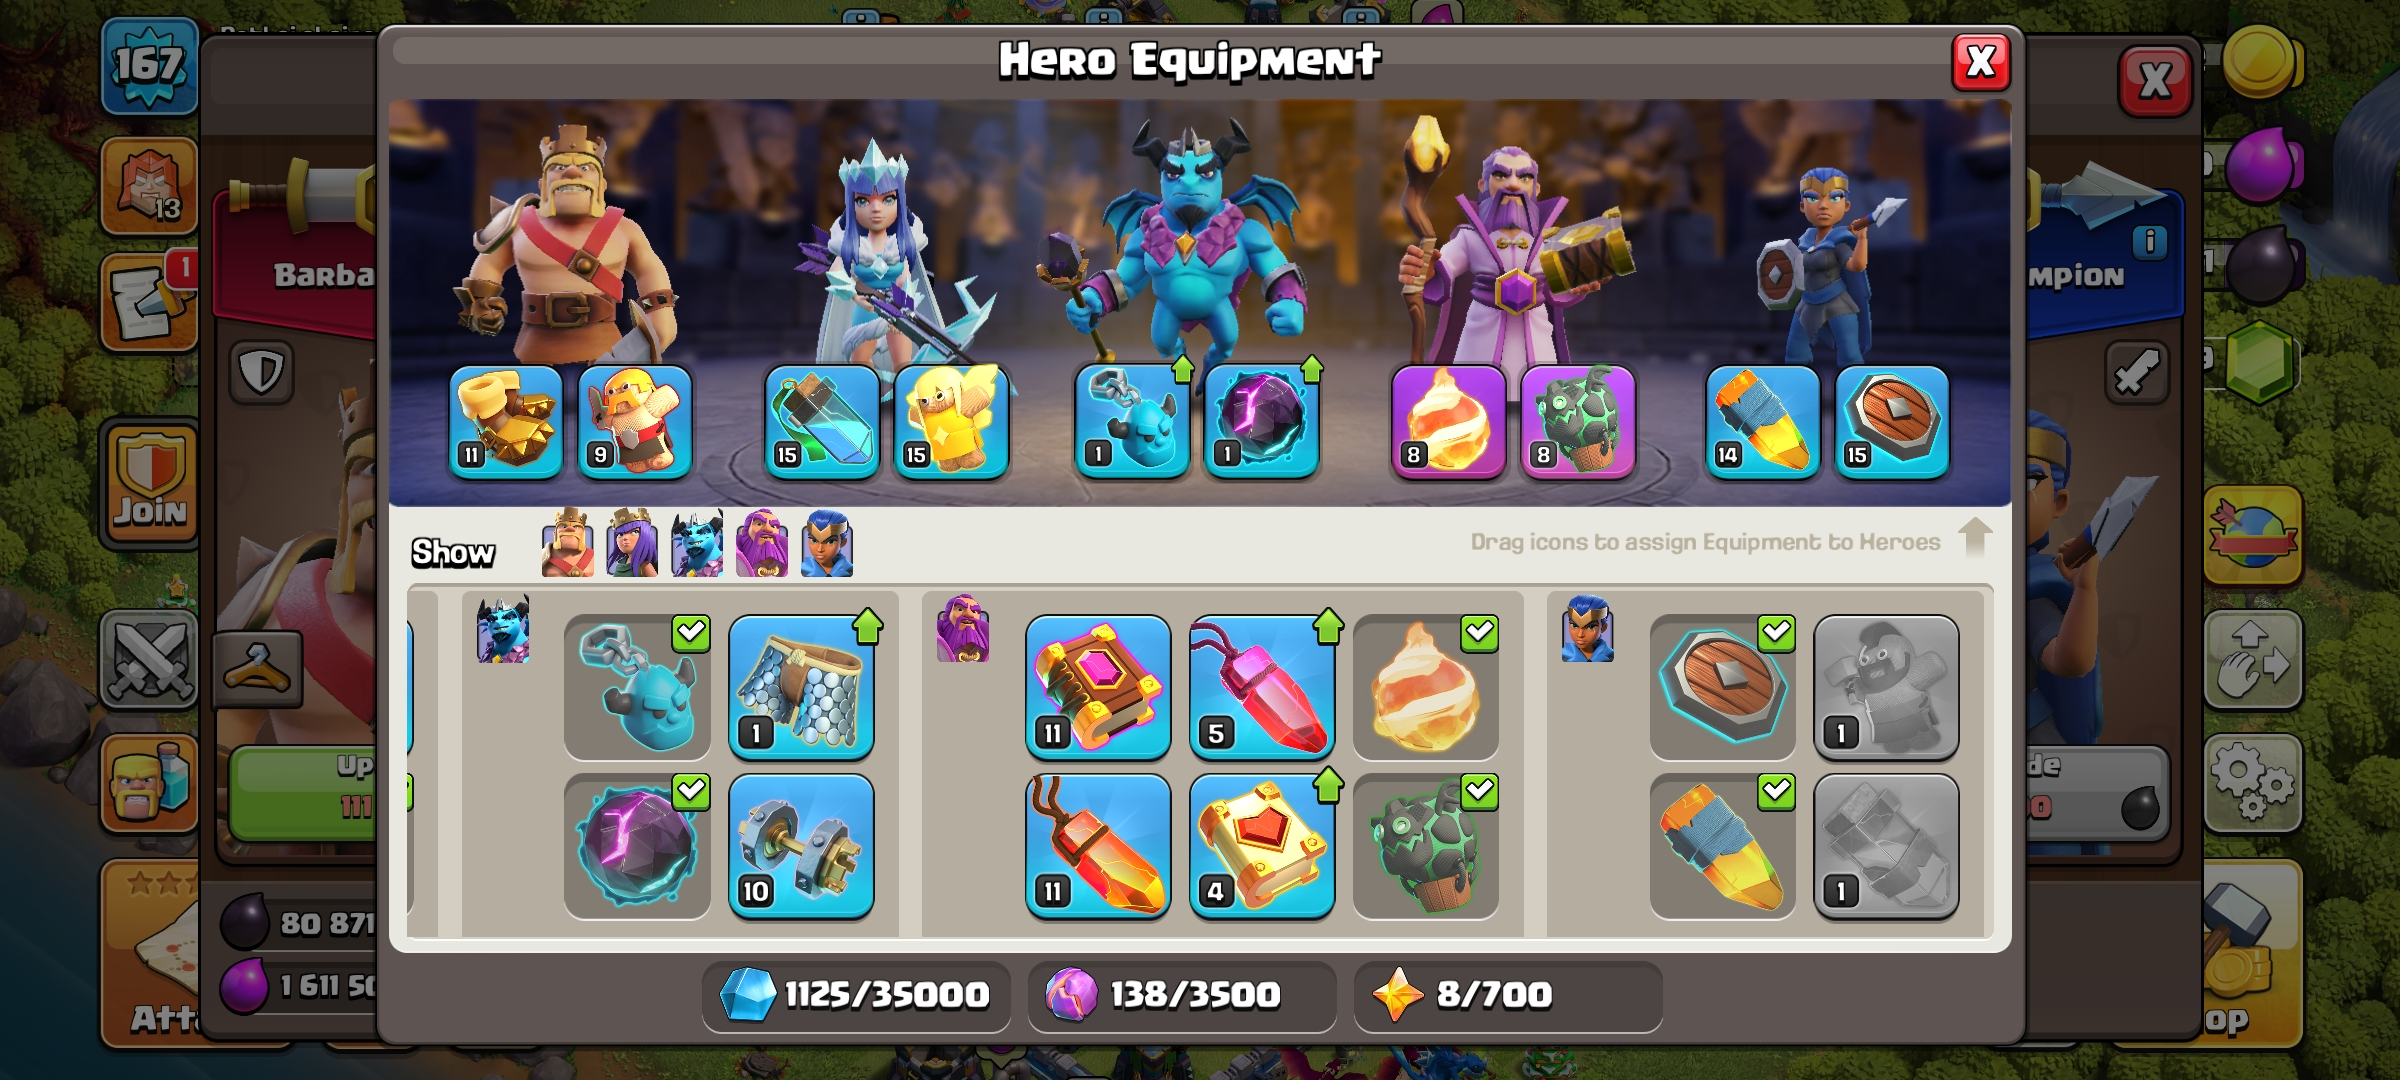Tap the Royal Champion's Seeking Shield slot level 15
2400x1080 pixels.
(1892, 422)
